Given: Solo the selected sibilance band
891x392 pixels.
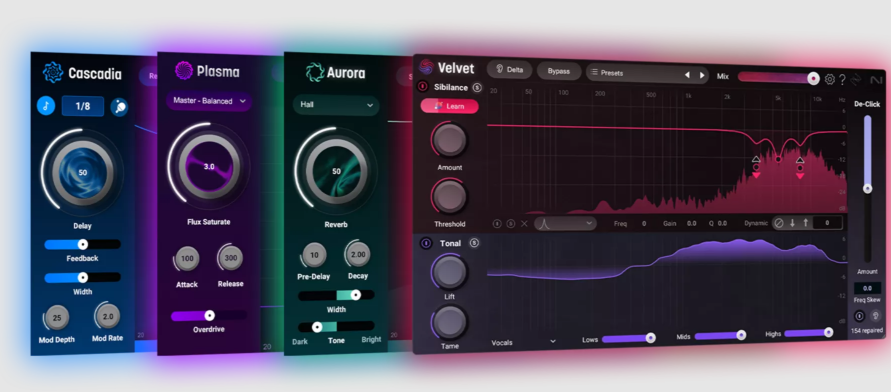Looking at the screenshot, I should click(510, 224).
